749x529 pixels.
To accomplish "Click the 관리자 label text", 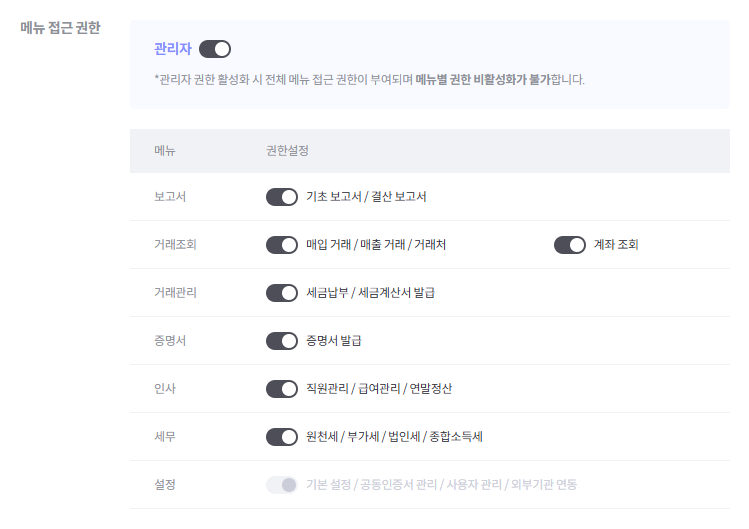I will (172, 49).
